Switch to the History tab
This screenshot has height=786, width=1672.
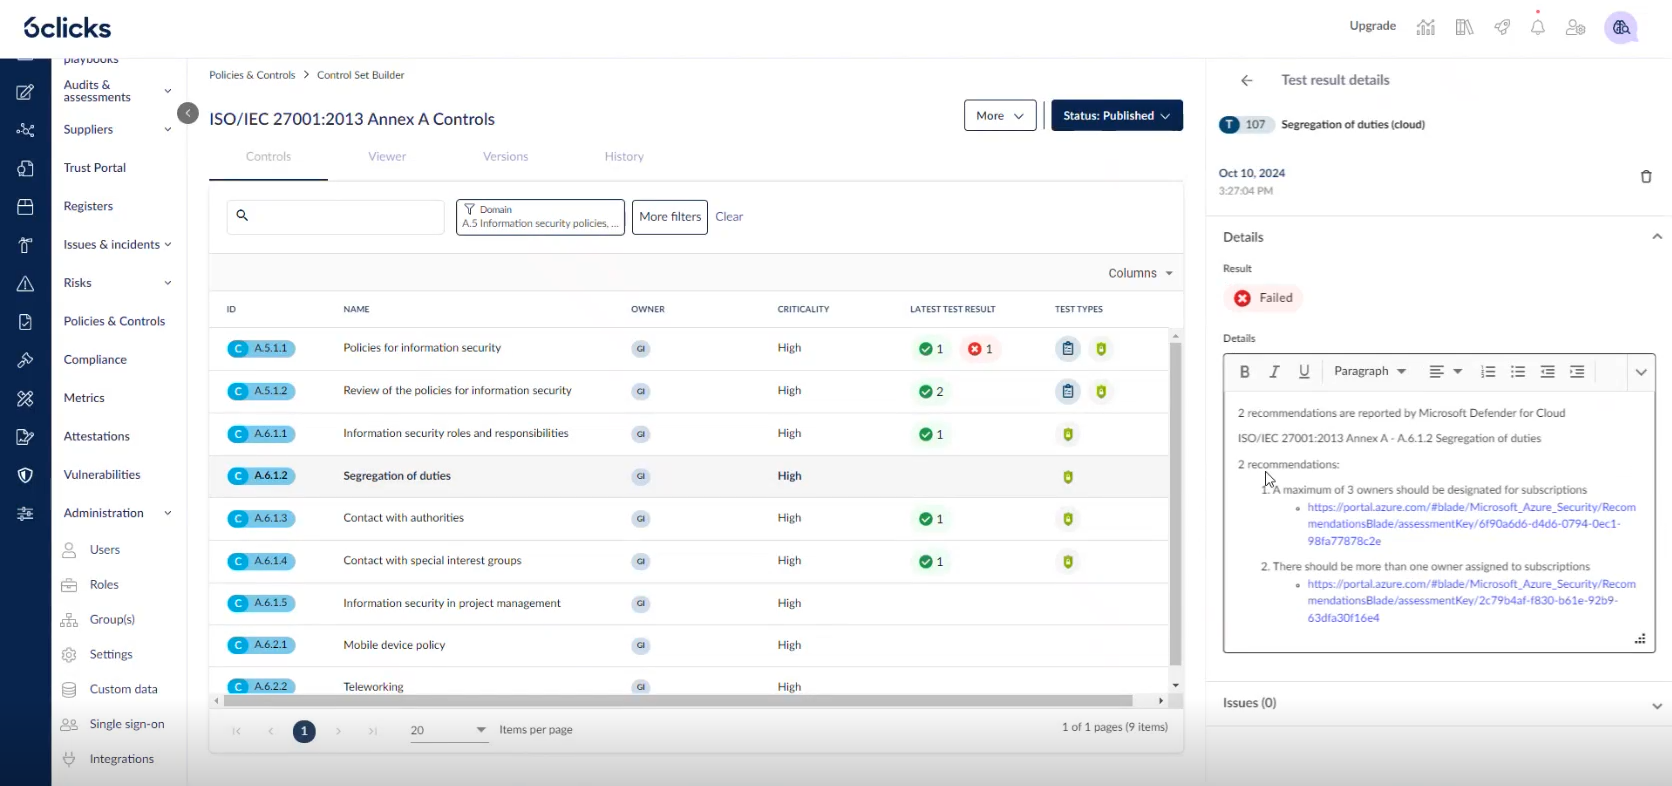click(x=624, y=157)
